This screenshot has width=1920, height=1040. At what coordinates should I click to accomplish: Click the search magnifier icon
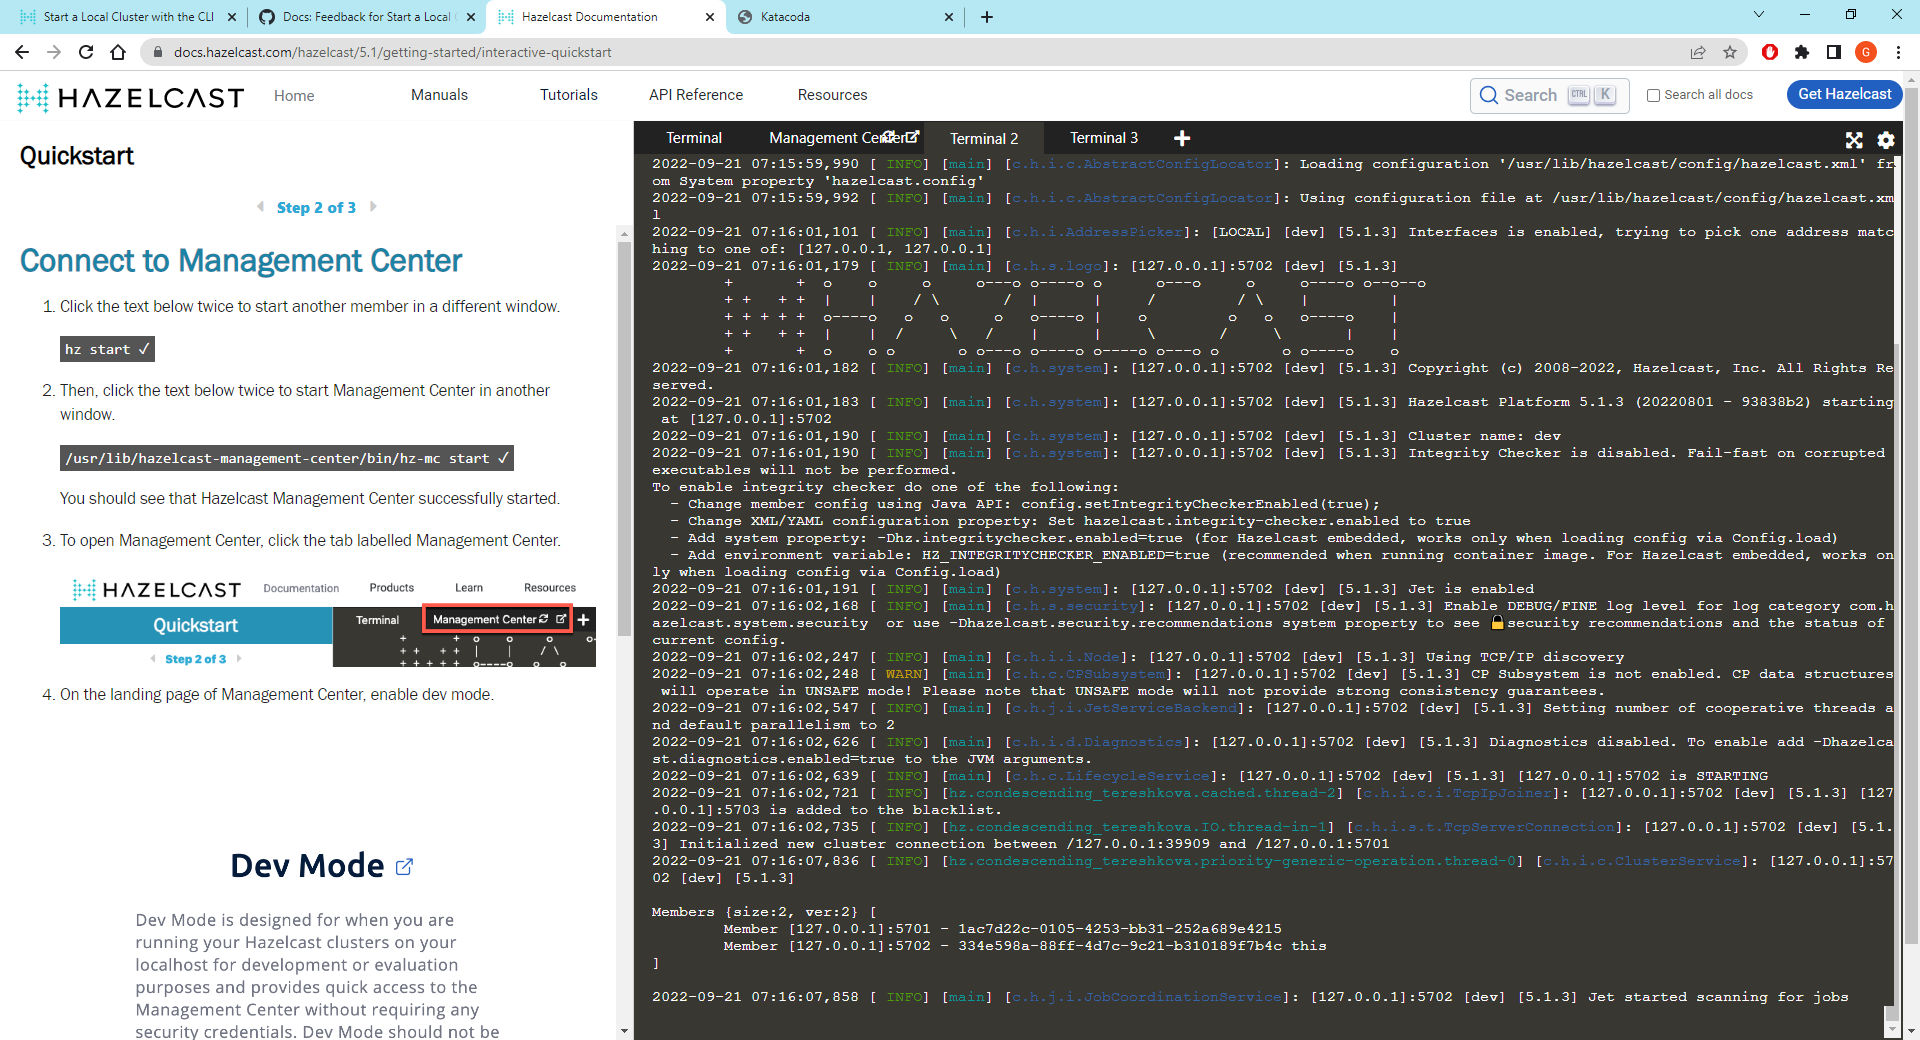1491,94
